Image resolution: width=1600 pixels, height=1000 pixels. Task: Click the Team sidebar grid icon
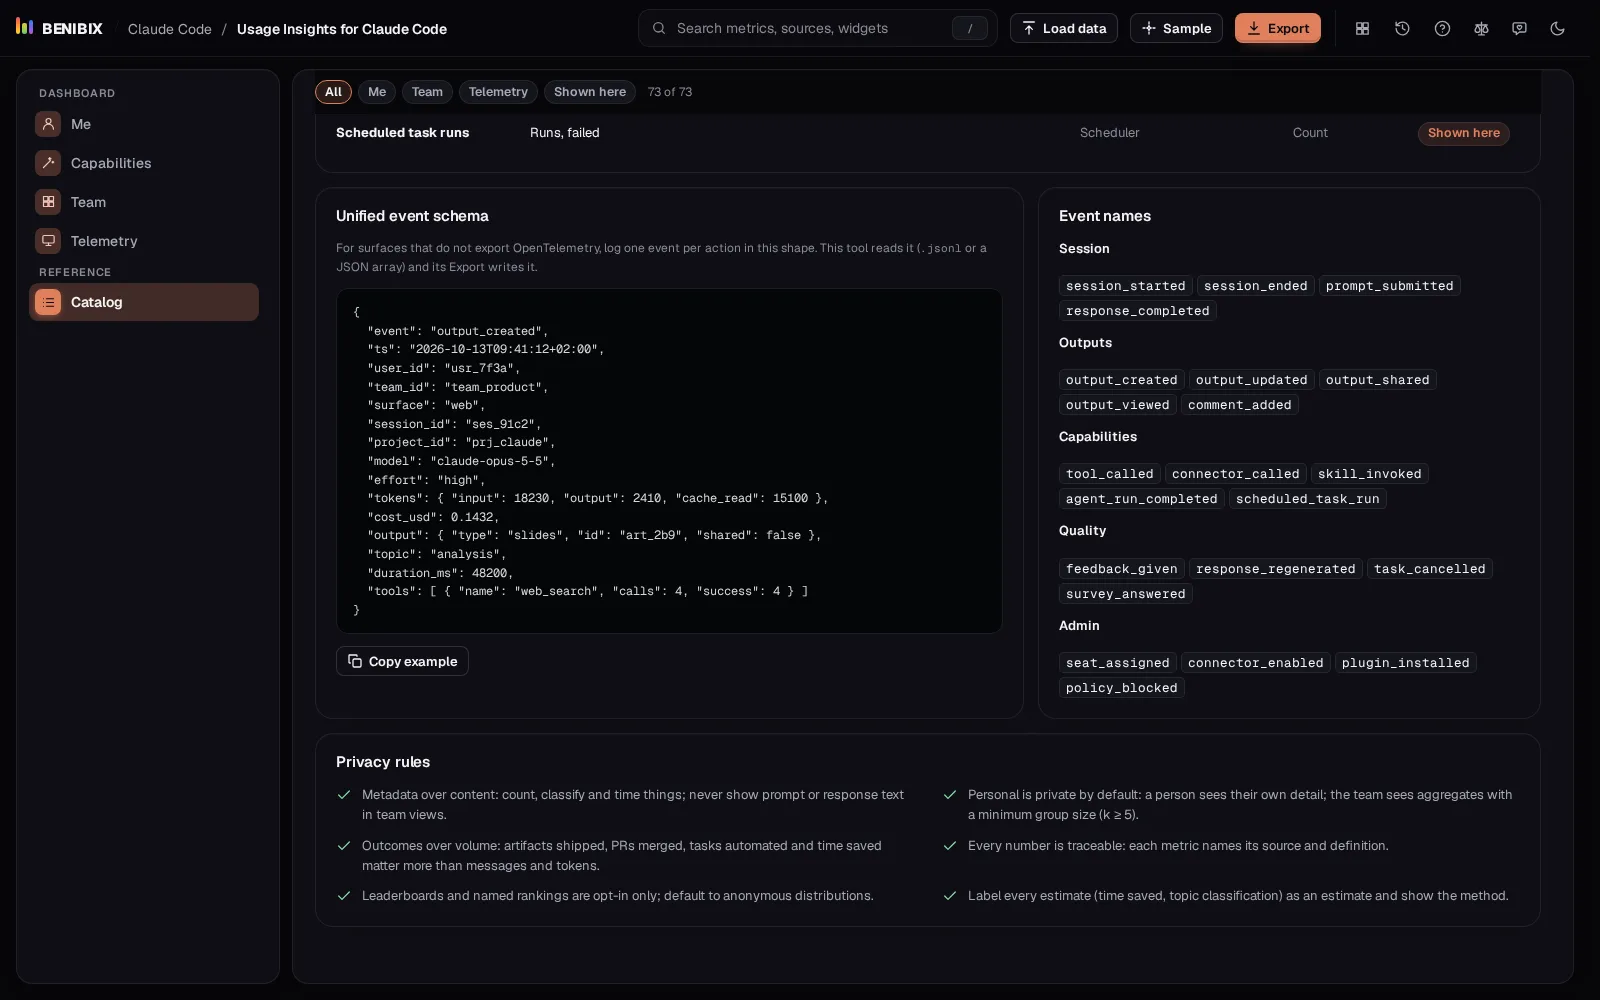tap(48, 202)
